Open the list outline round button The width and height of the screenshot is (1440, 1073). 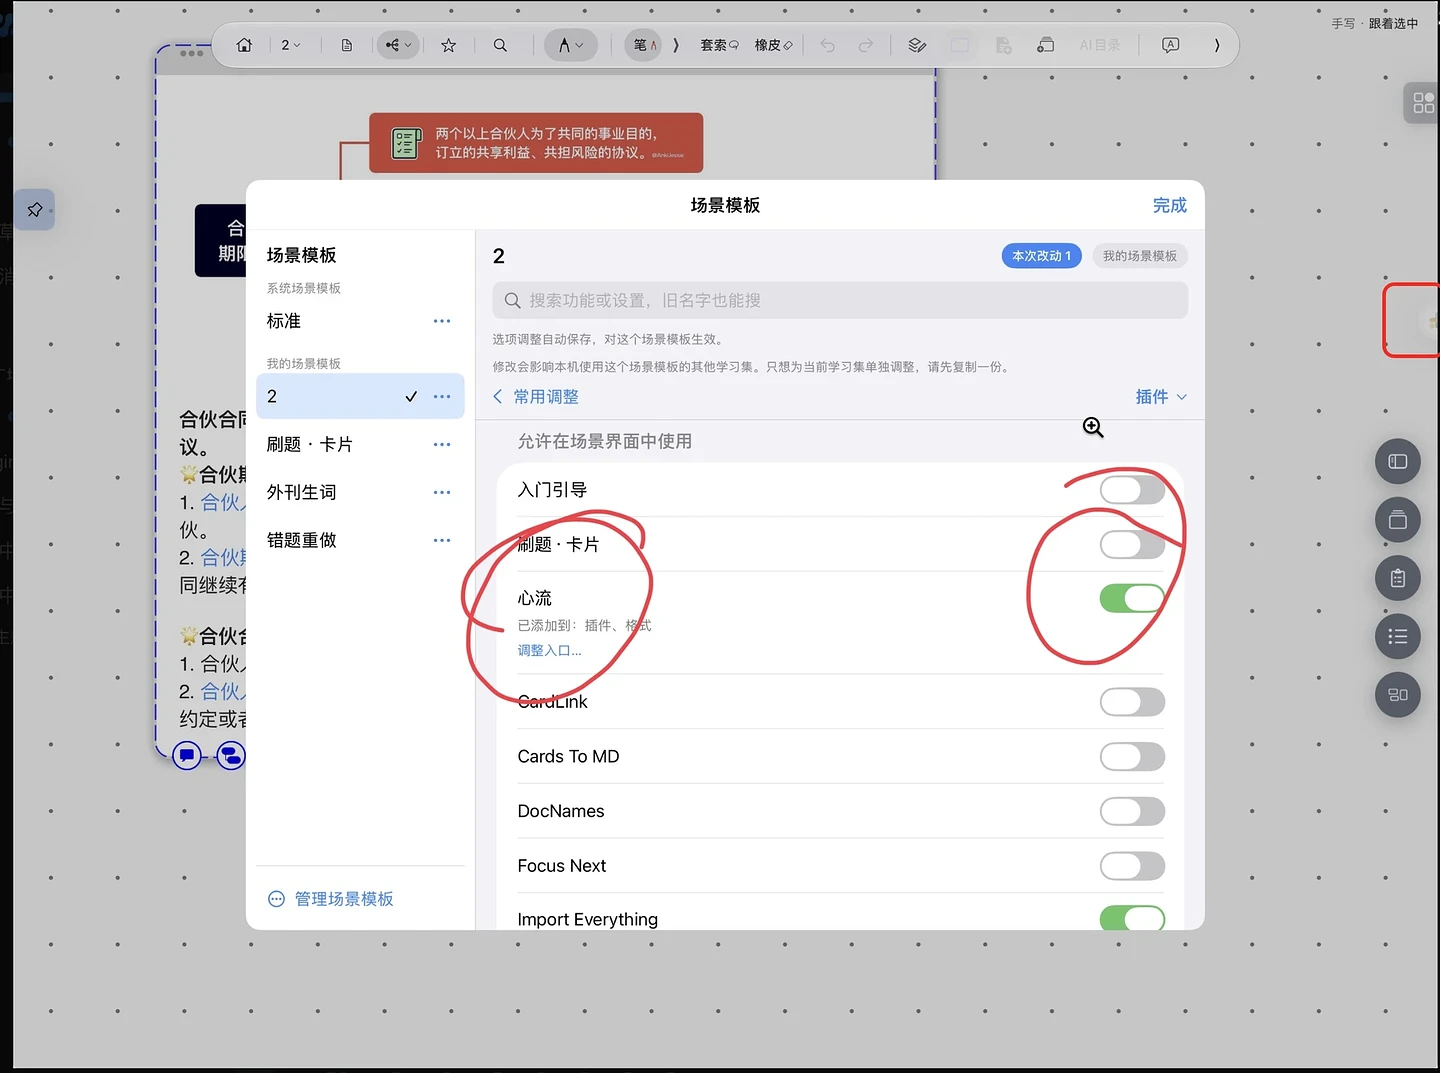pyautogui.click(x=1398, y=637)
